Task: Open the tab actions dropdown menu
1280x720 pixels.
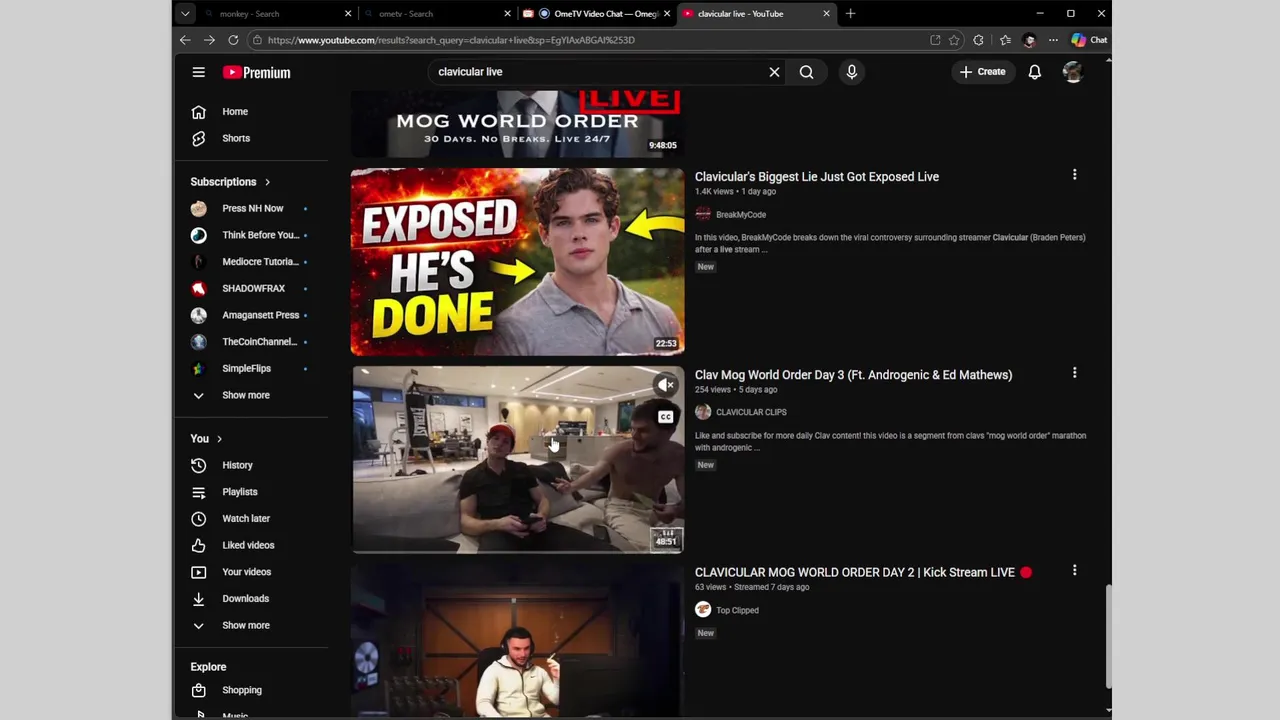Action: pos(185,14)
